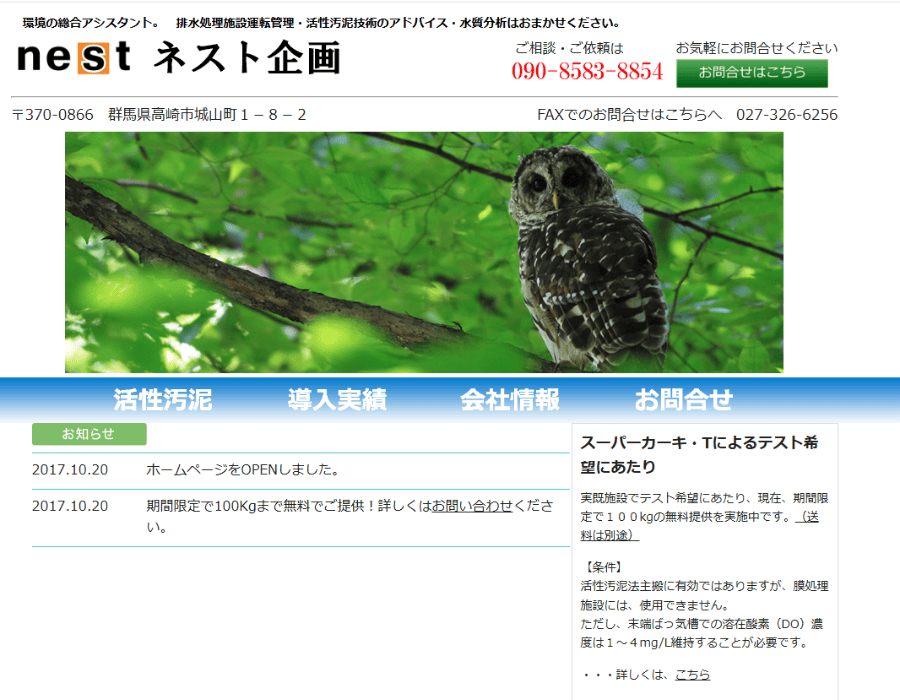Click the nest logo image
900x700 pixels.
(x=74, y=59)
